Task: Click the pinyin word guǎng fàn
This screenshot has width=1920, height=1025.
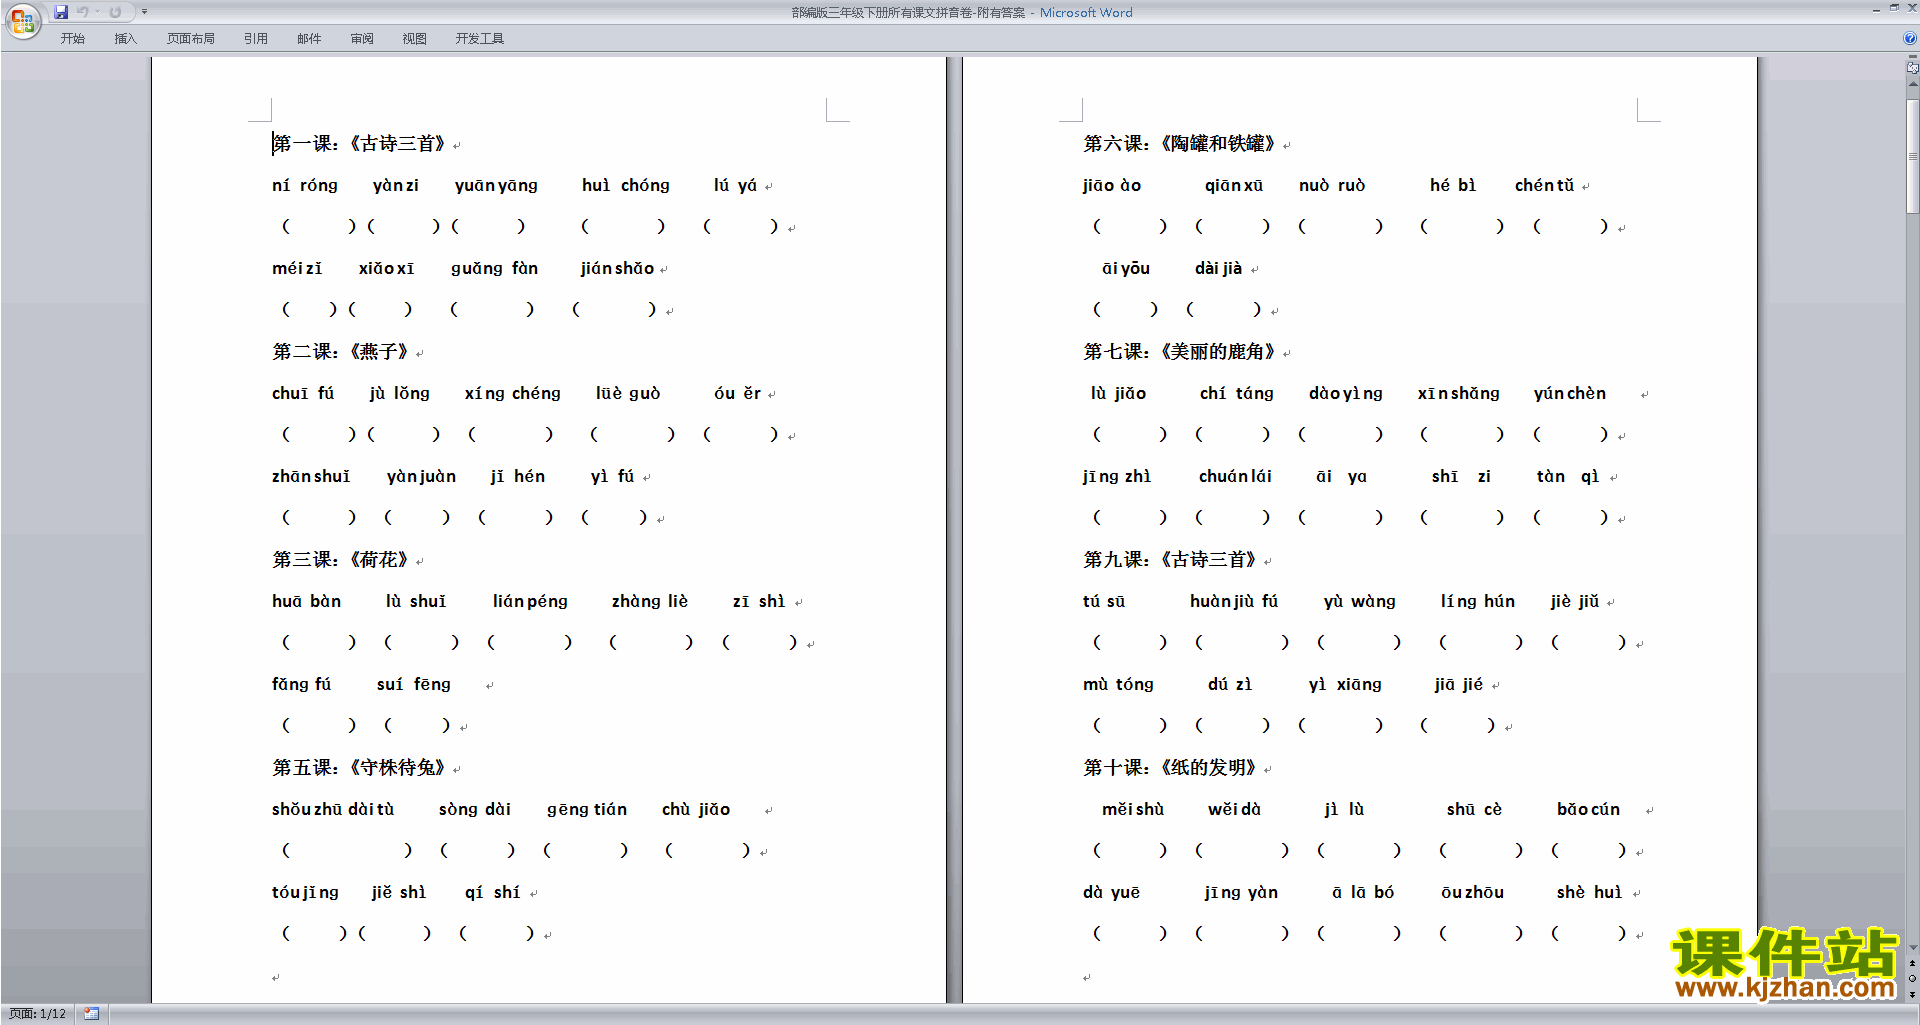Action: 495,269
